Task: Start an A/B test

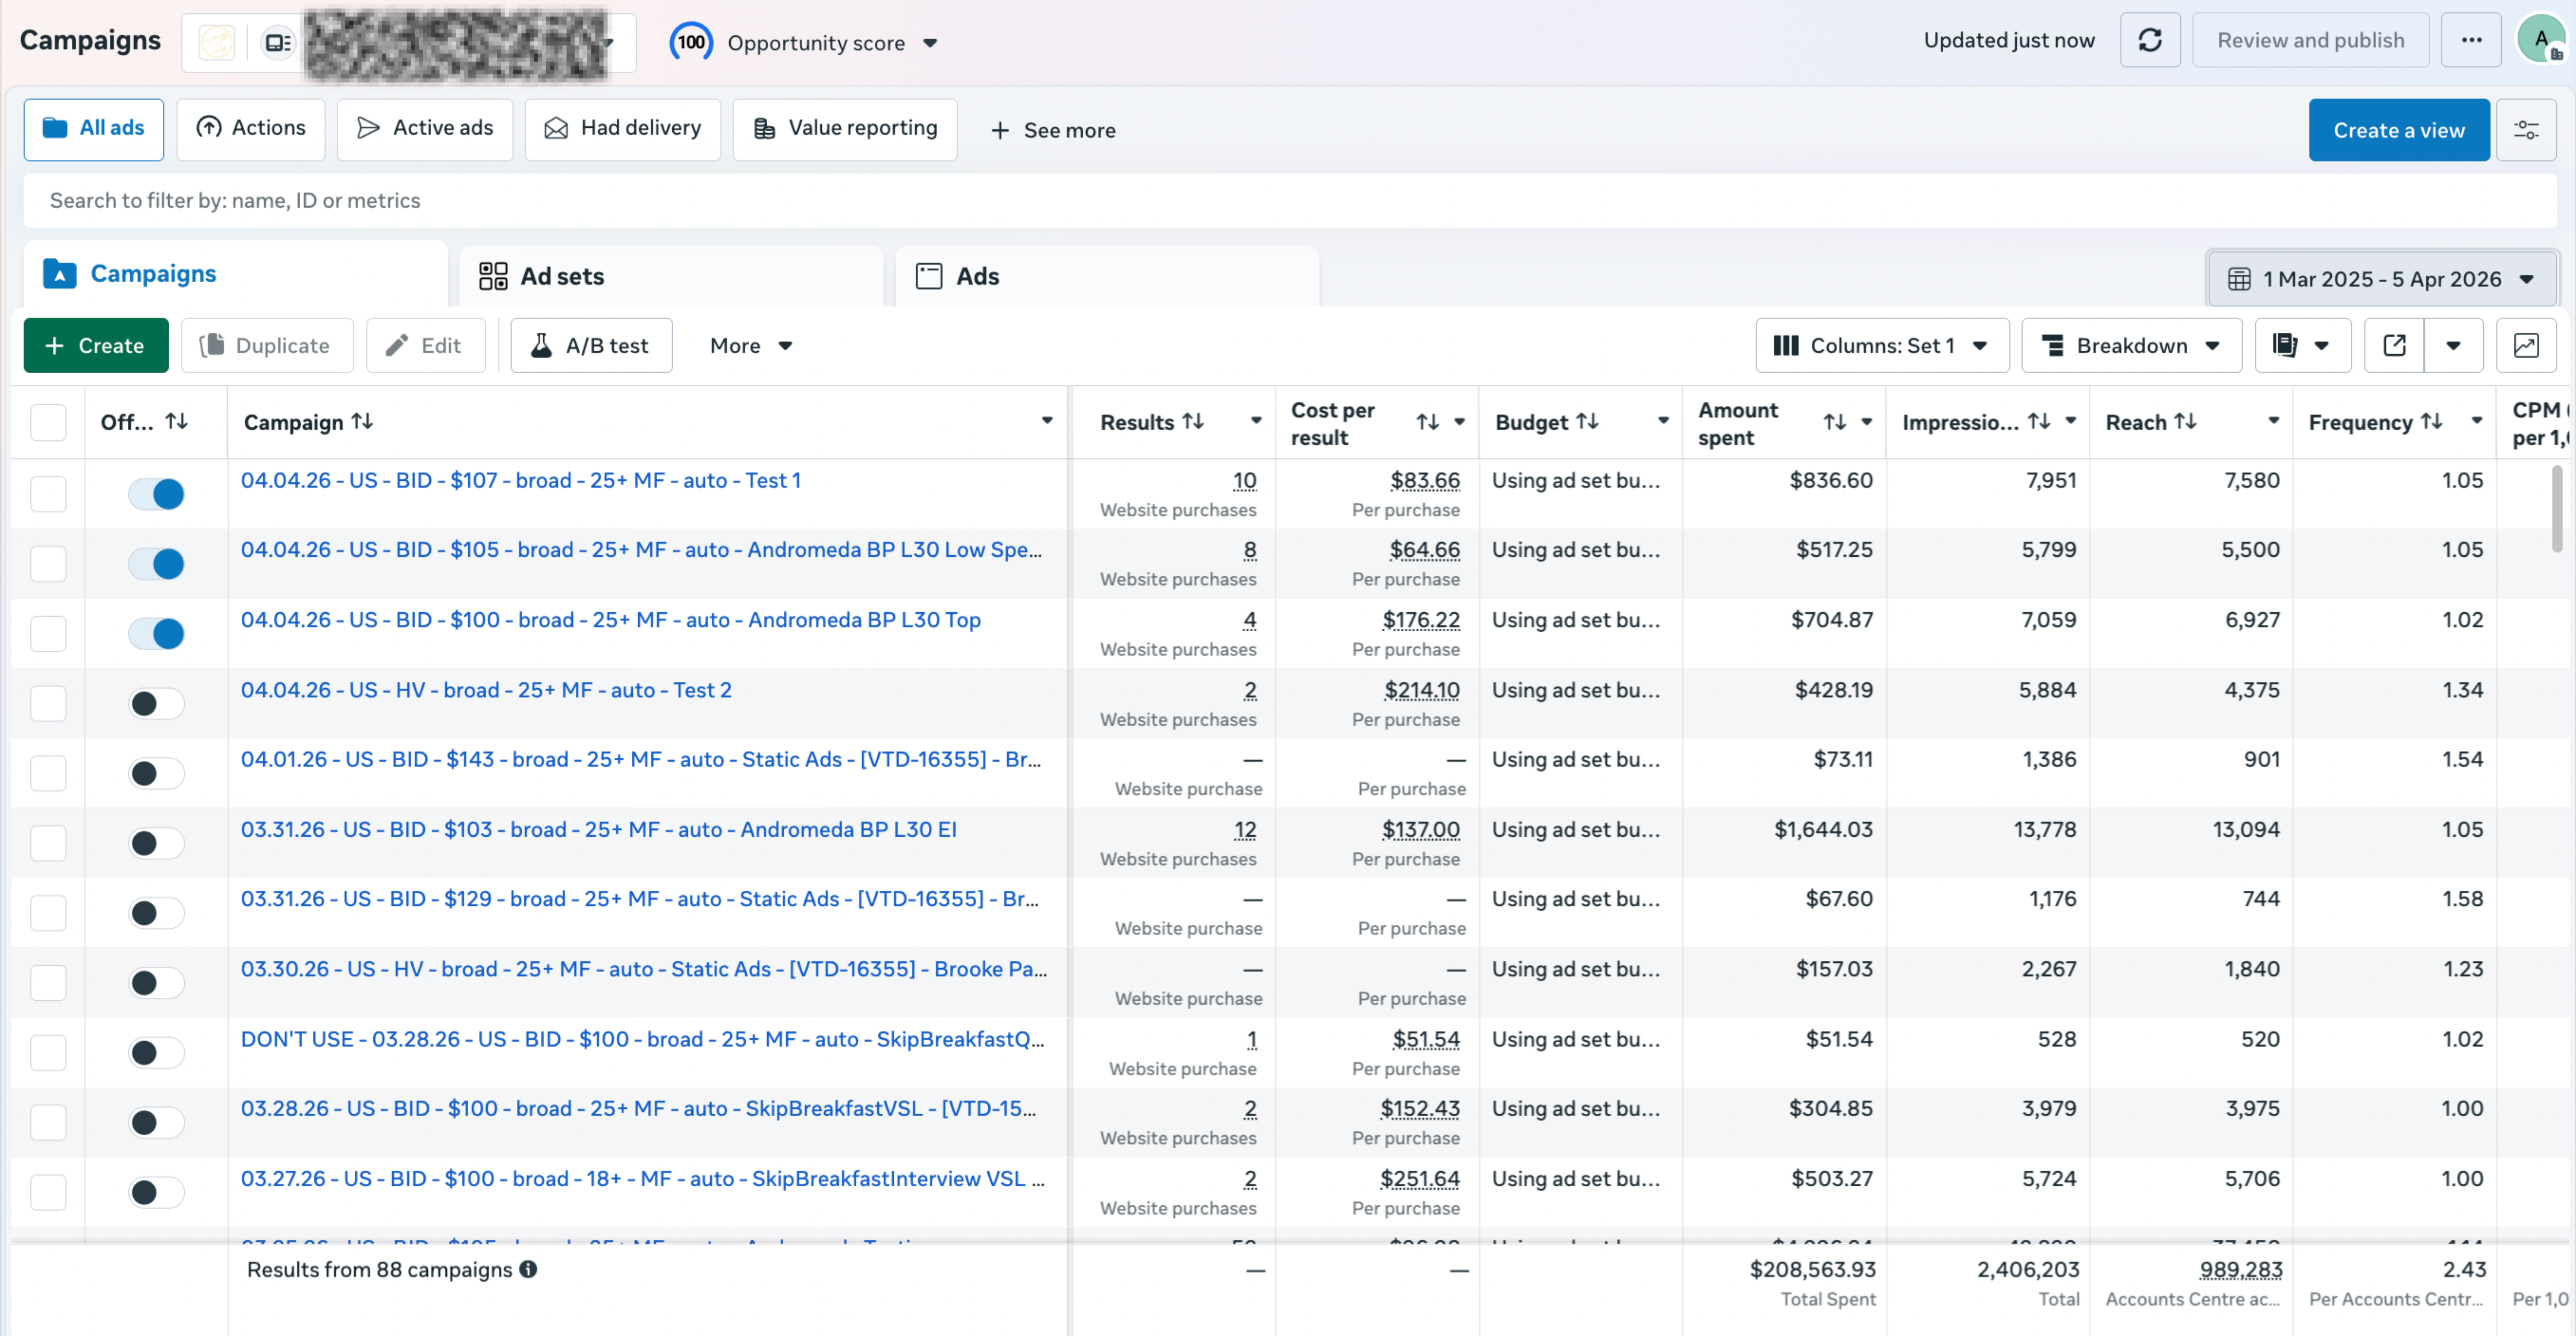Action: 591,346
